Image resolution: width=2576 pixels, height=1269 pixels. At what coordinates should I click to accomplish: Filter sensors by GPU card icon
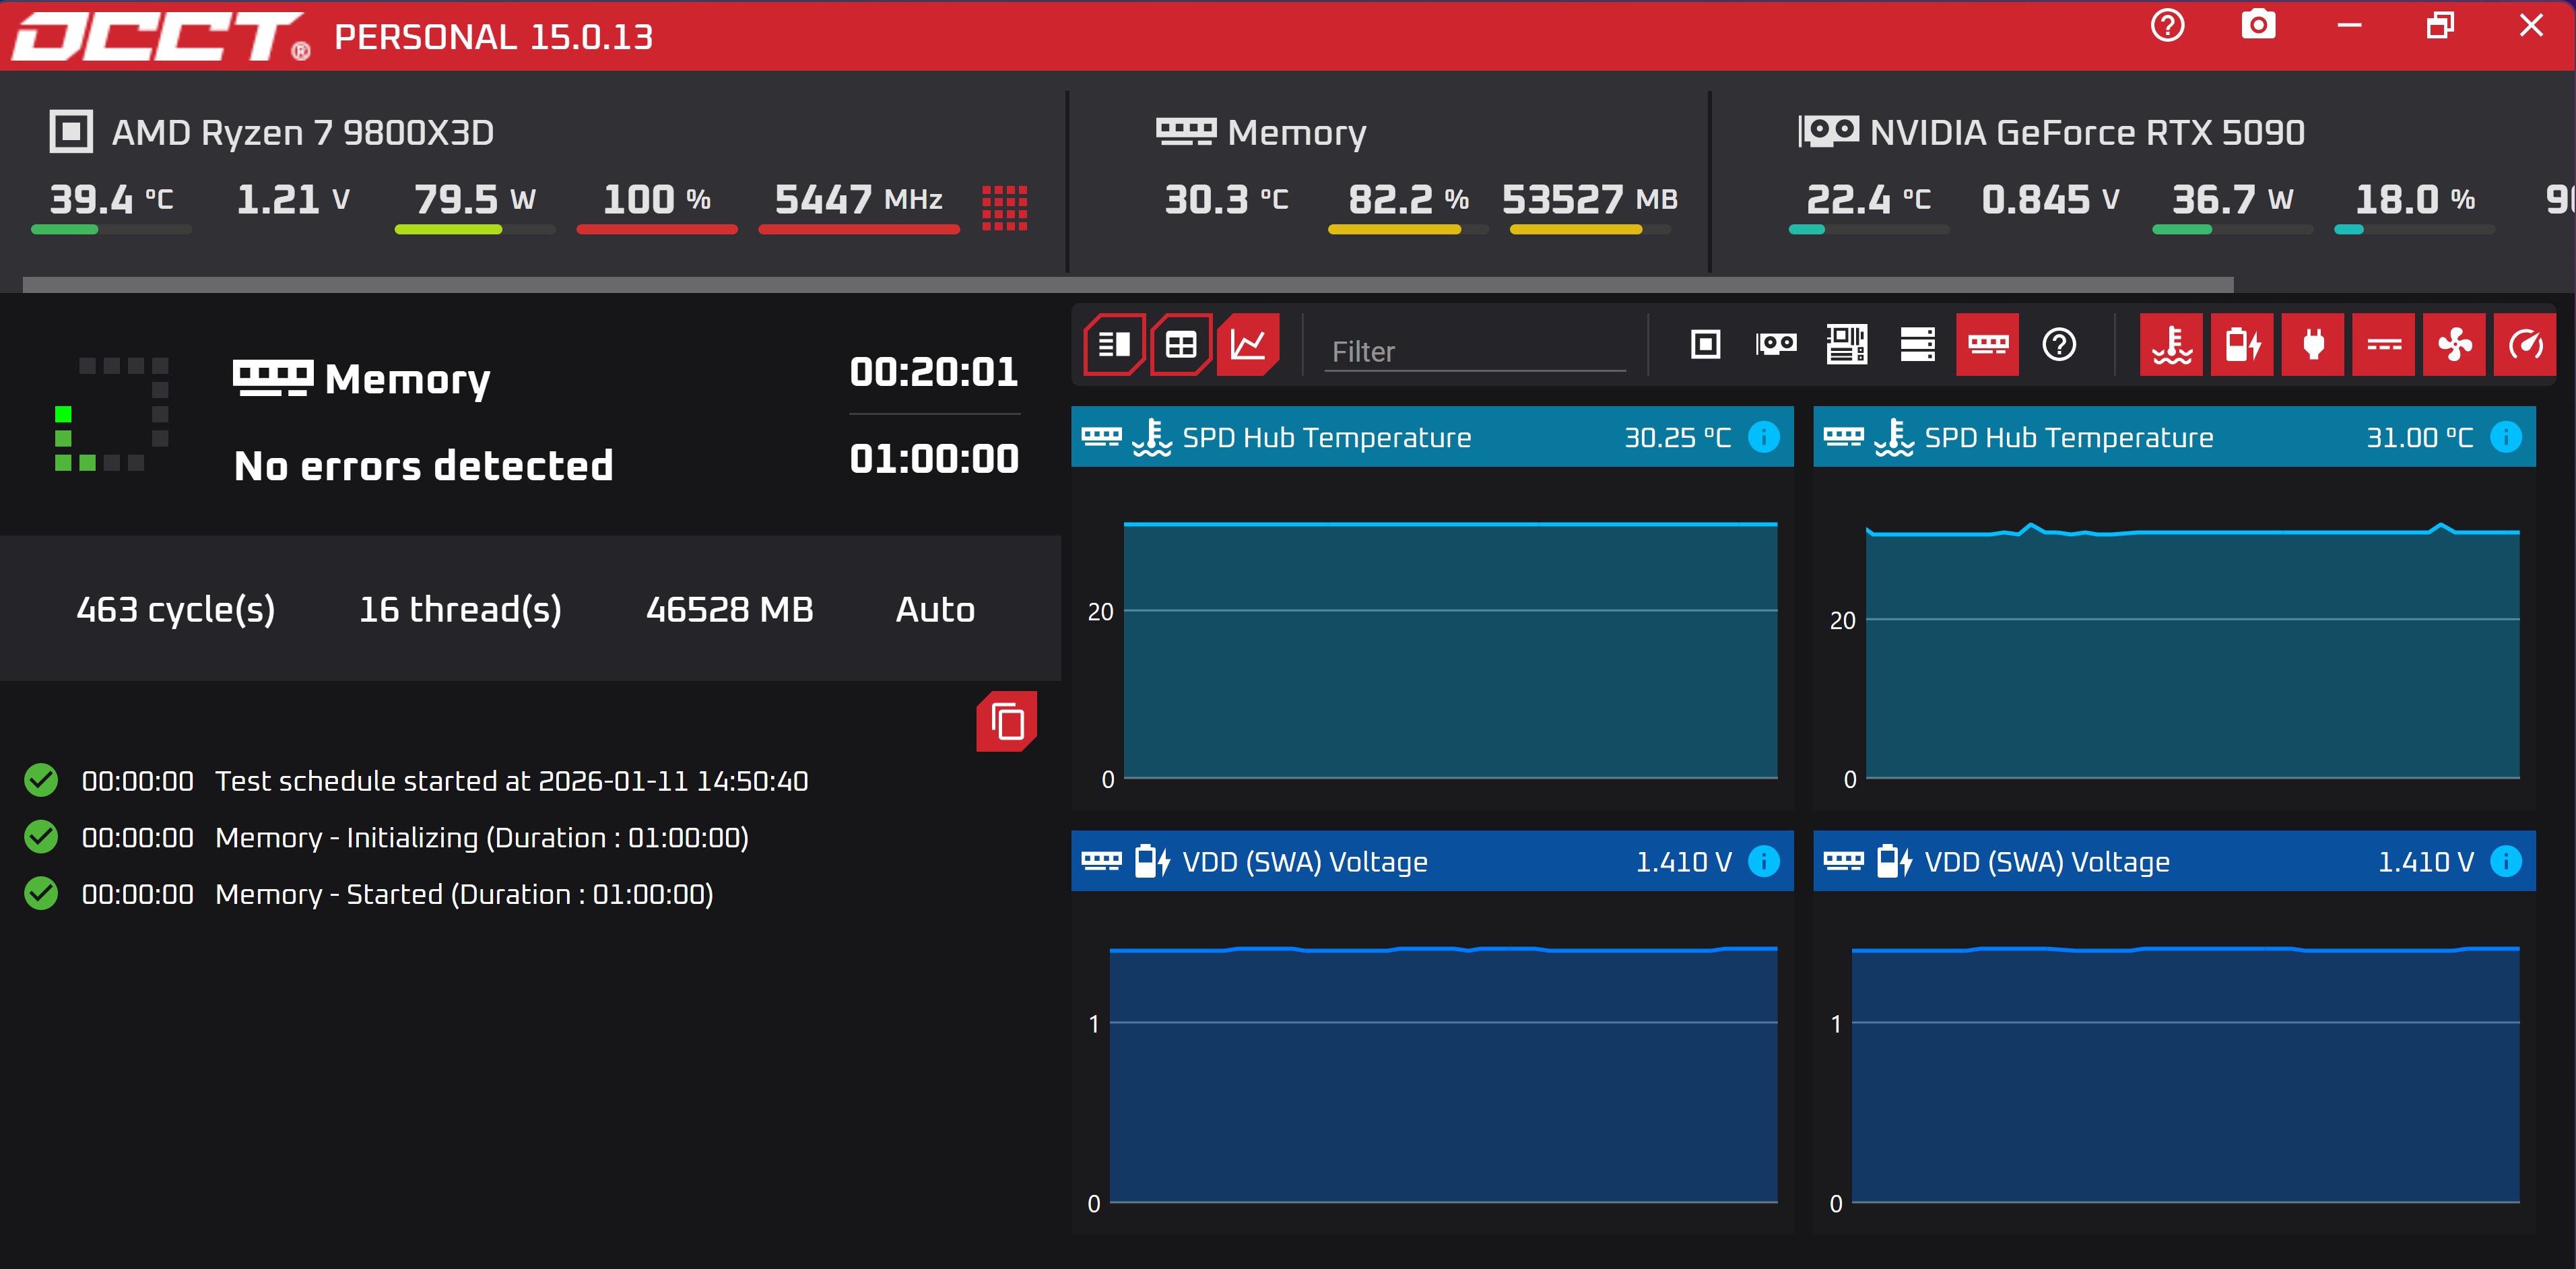[1776, 345]
